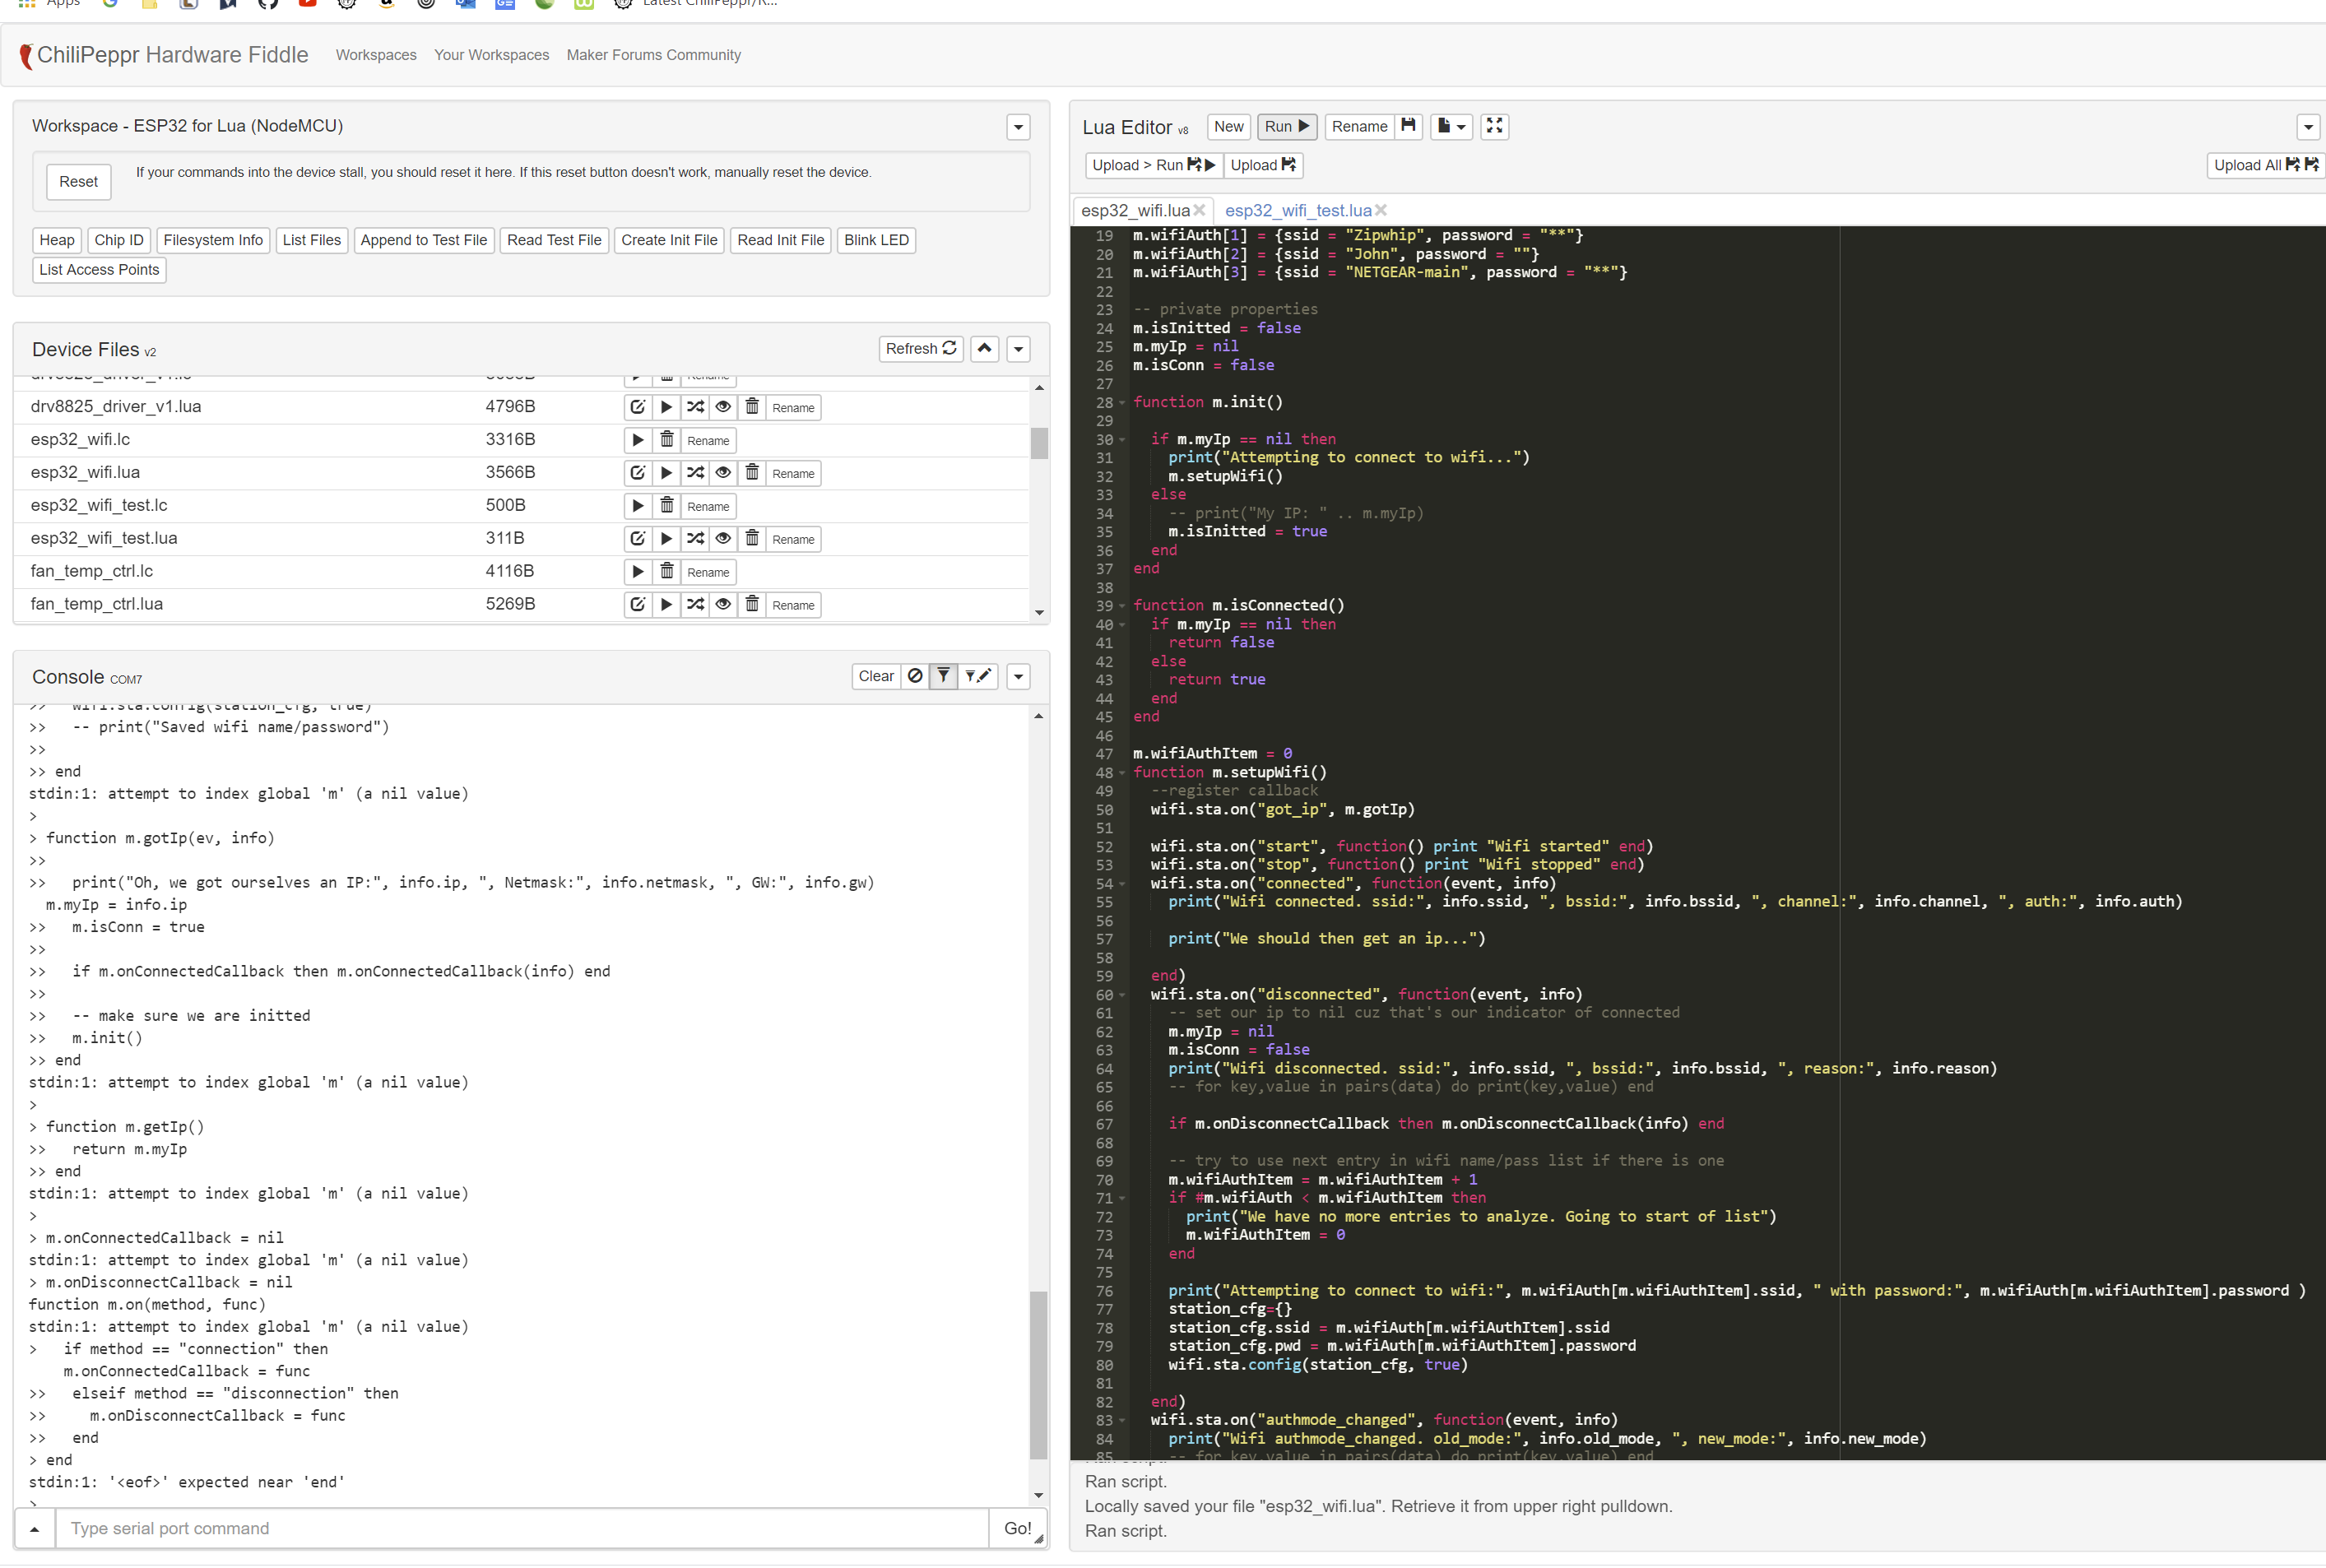Clear console with the ban icon
The height and width of the screenshot is (1568, 2326).
click(915, 676)
